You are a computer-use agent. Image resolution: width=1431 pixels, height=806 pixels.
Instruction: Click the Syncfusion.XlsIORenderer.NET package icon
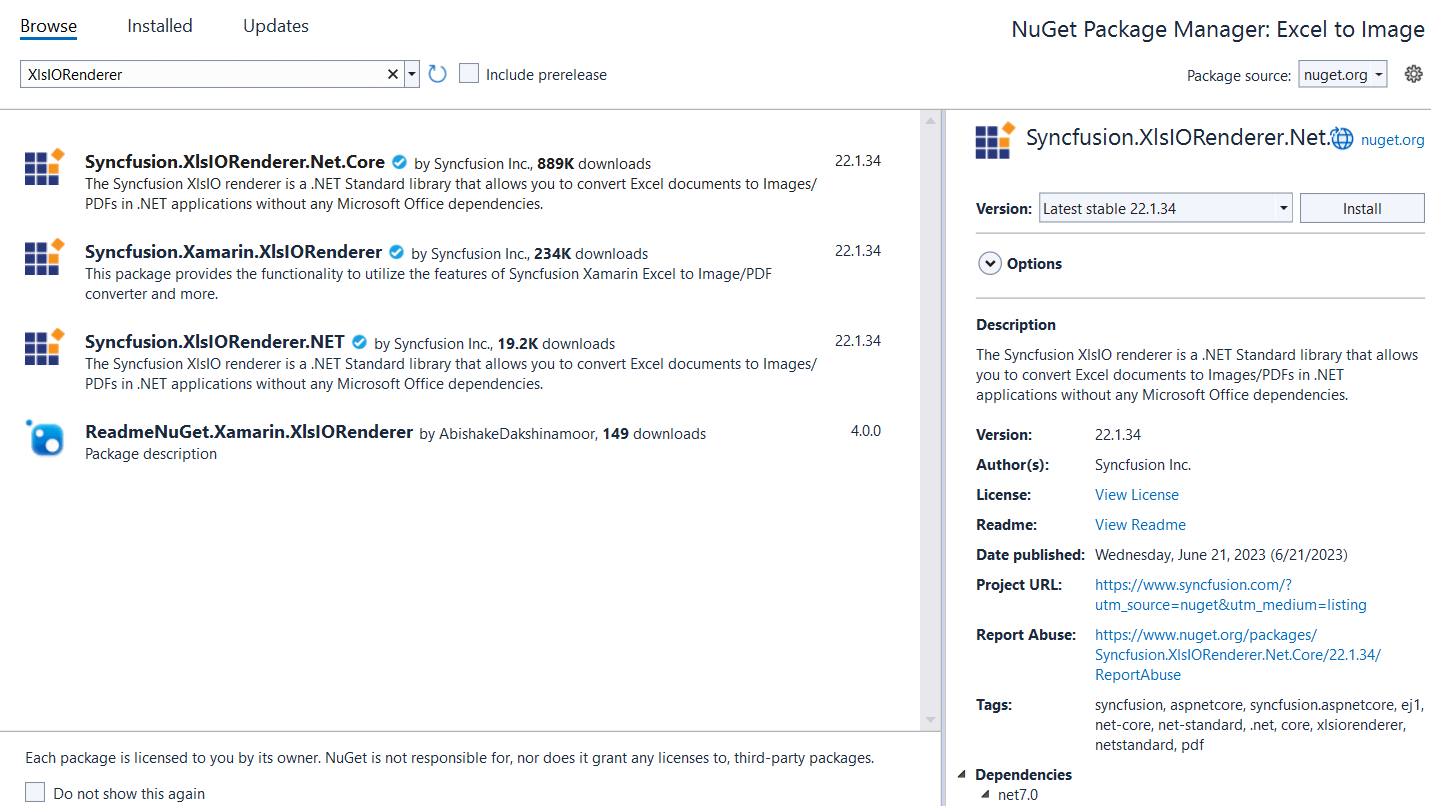44,347
